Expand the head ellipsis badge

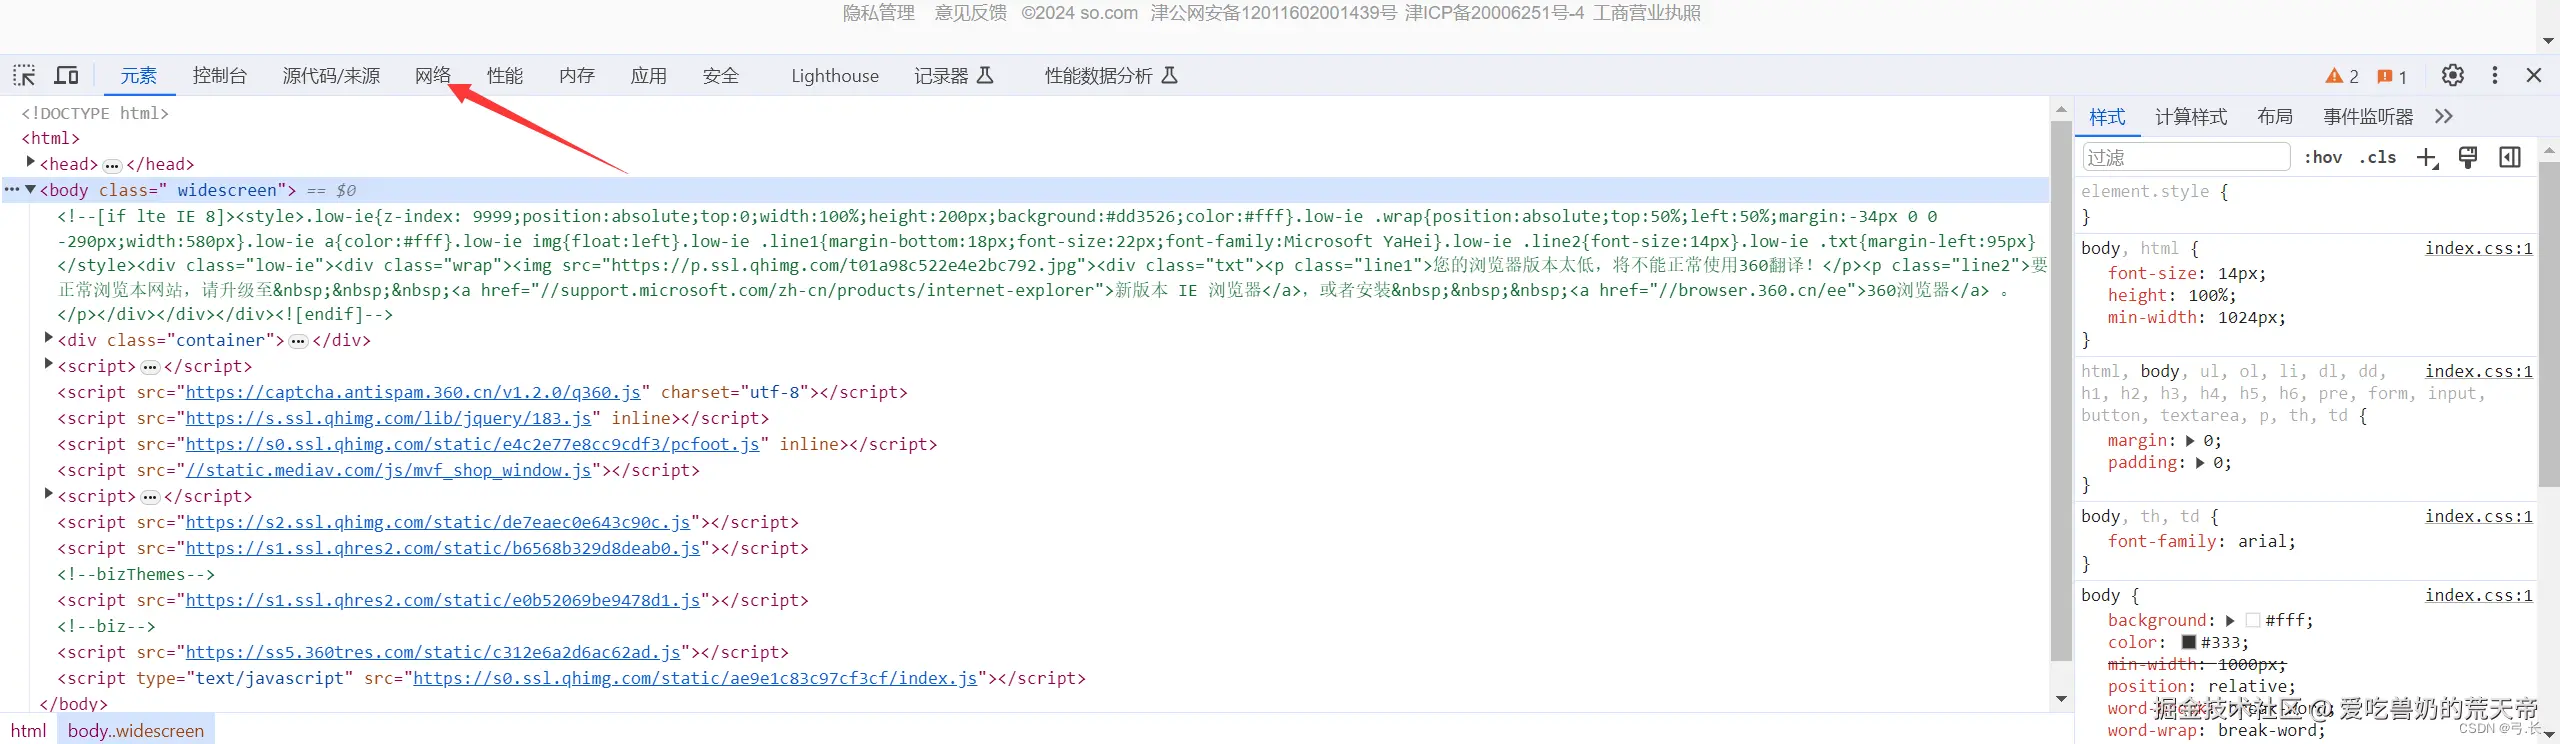pos(112,166)
